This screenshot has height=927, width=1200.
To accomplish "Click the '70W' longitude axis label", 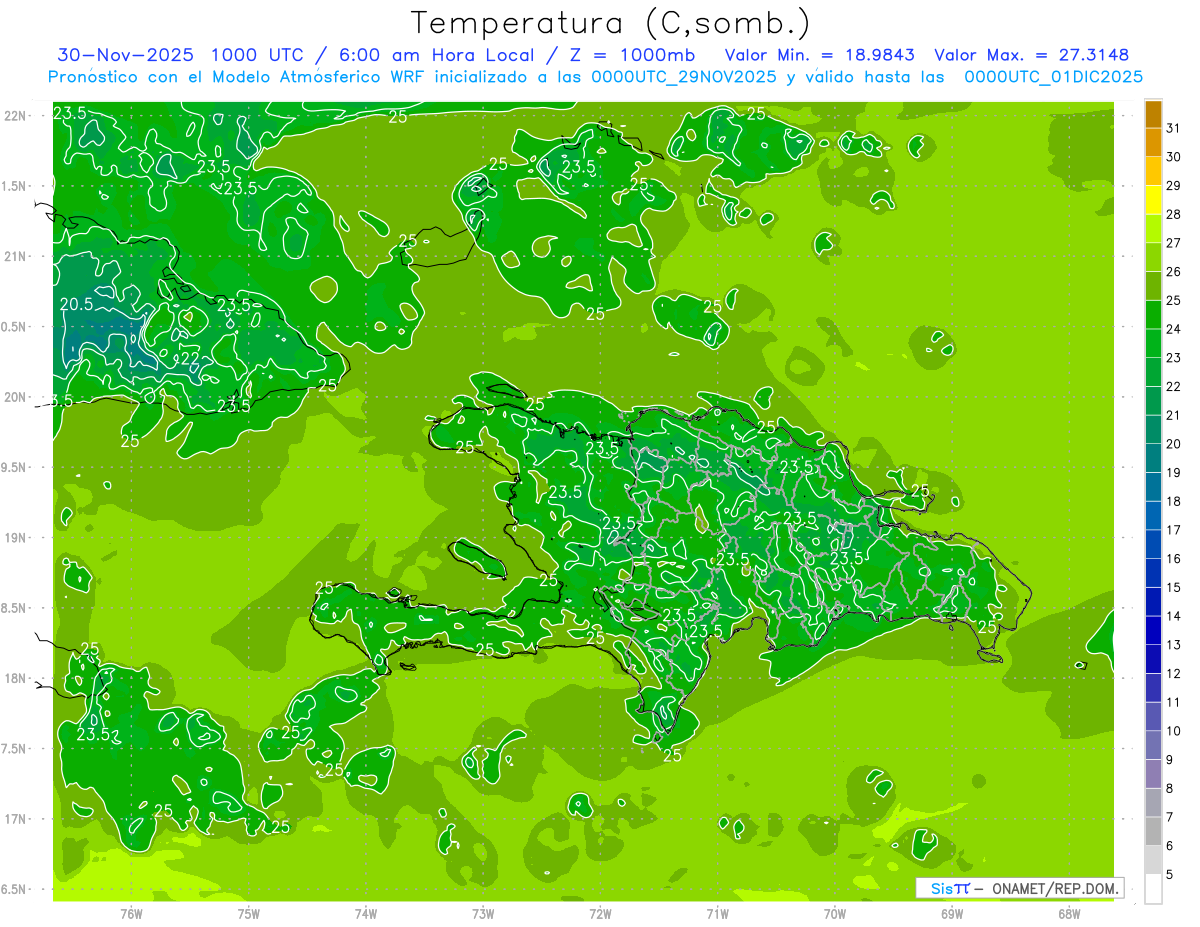I will pos(835,913).
